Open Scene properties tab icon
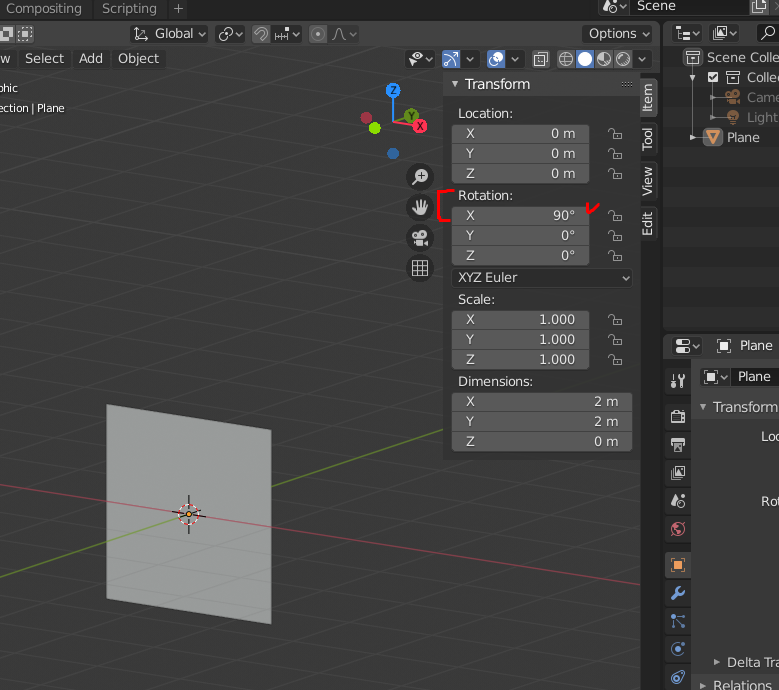 (678, 501)
